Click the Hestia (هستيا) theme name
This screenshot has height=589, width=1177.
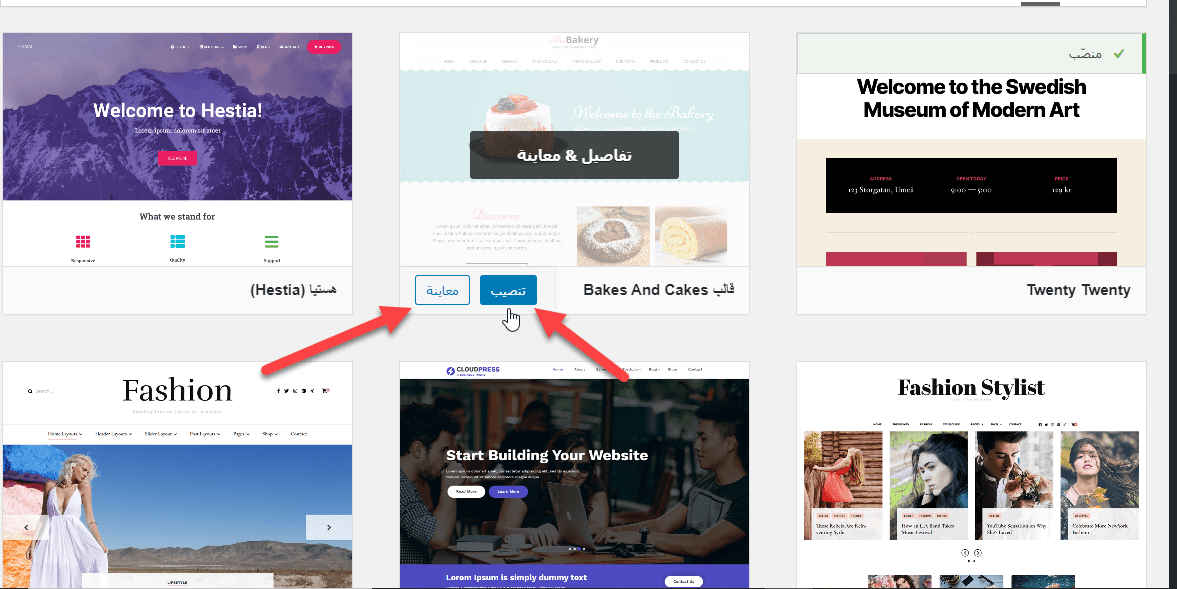[x=293, y=290]
